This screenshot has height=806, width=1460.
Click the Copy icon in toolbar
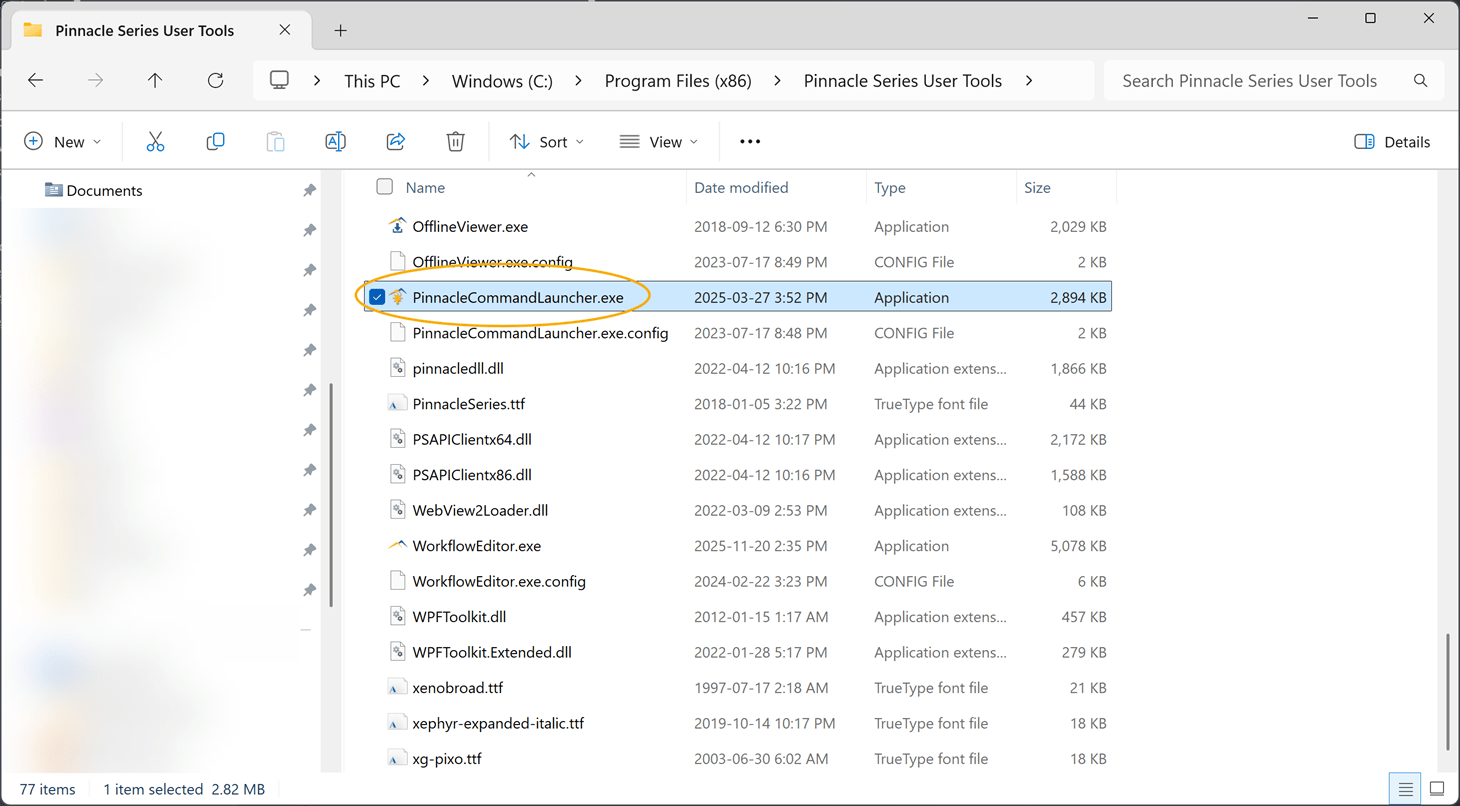(x=215, y=142)
